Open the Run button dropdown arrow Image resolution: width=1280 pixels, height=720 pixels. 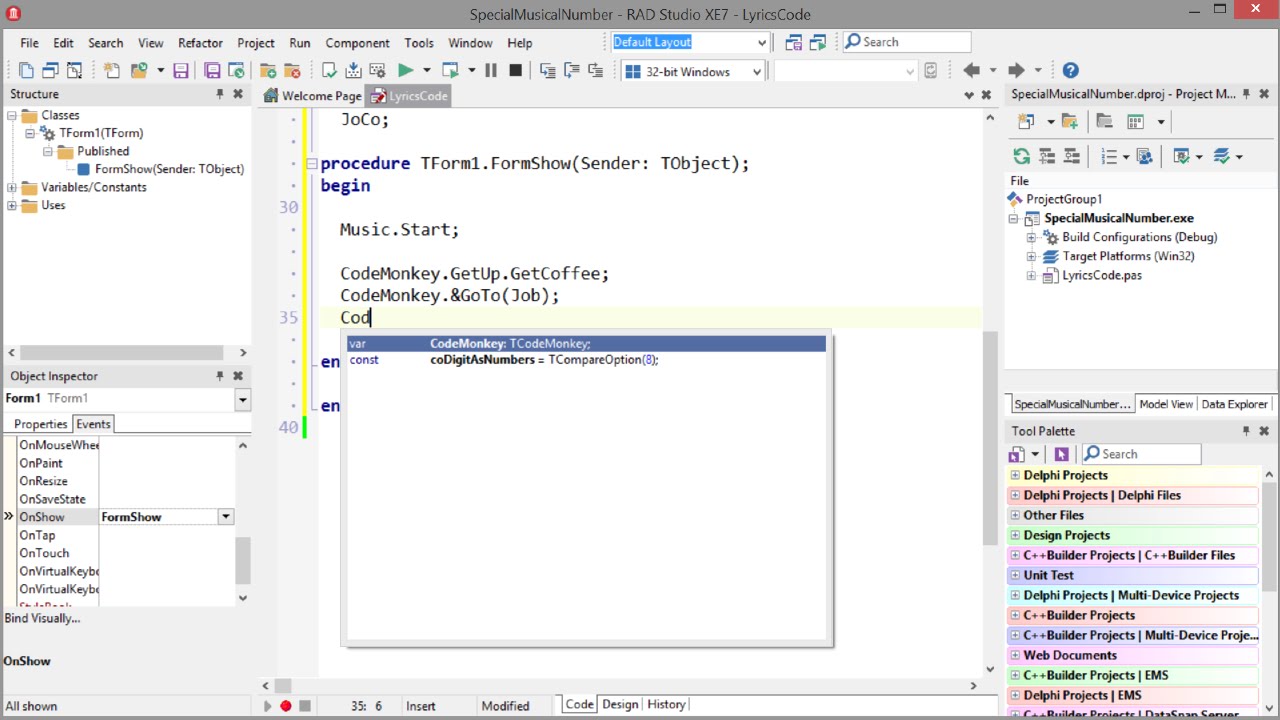pos(426,71)
